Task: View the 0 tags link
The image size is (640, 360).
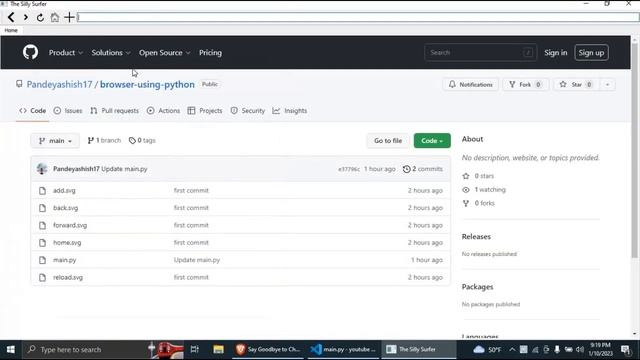Action: click(142, 140)
